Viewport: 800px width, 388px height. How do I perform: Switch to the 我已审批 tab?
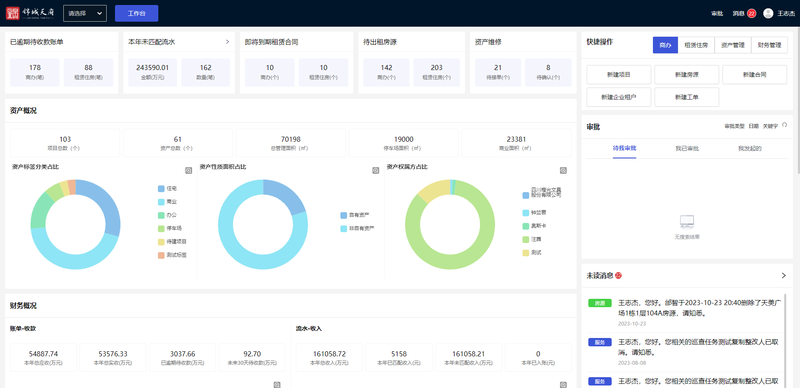coord(687,149)
